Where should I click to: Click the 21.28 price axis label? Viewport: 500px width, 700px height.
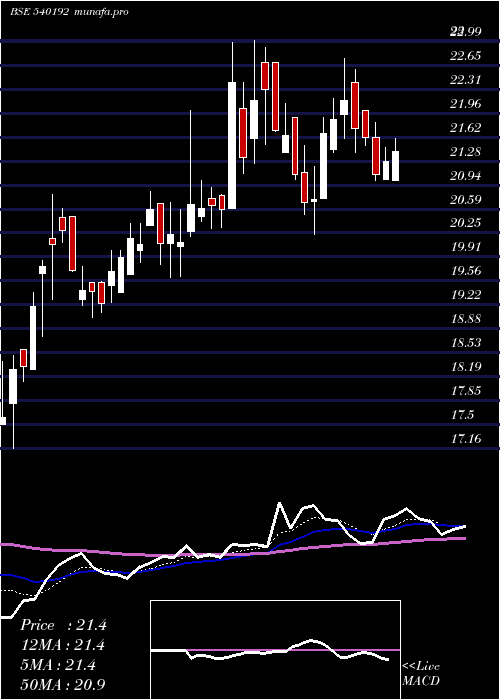[x=466, y=152]
